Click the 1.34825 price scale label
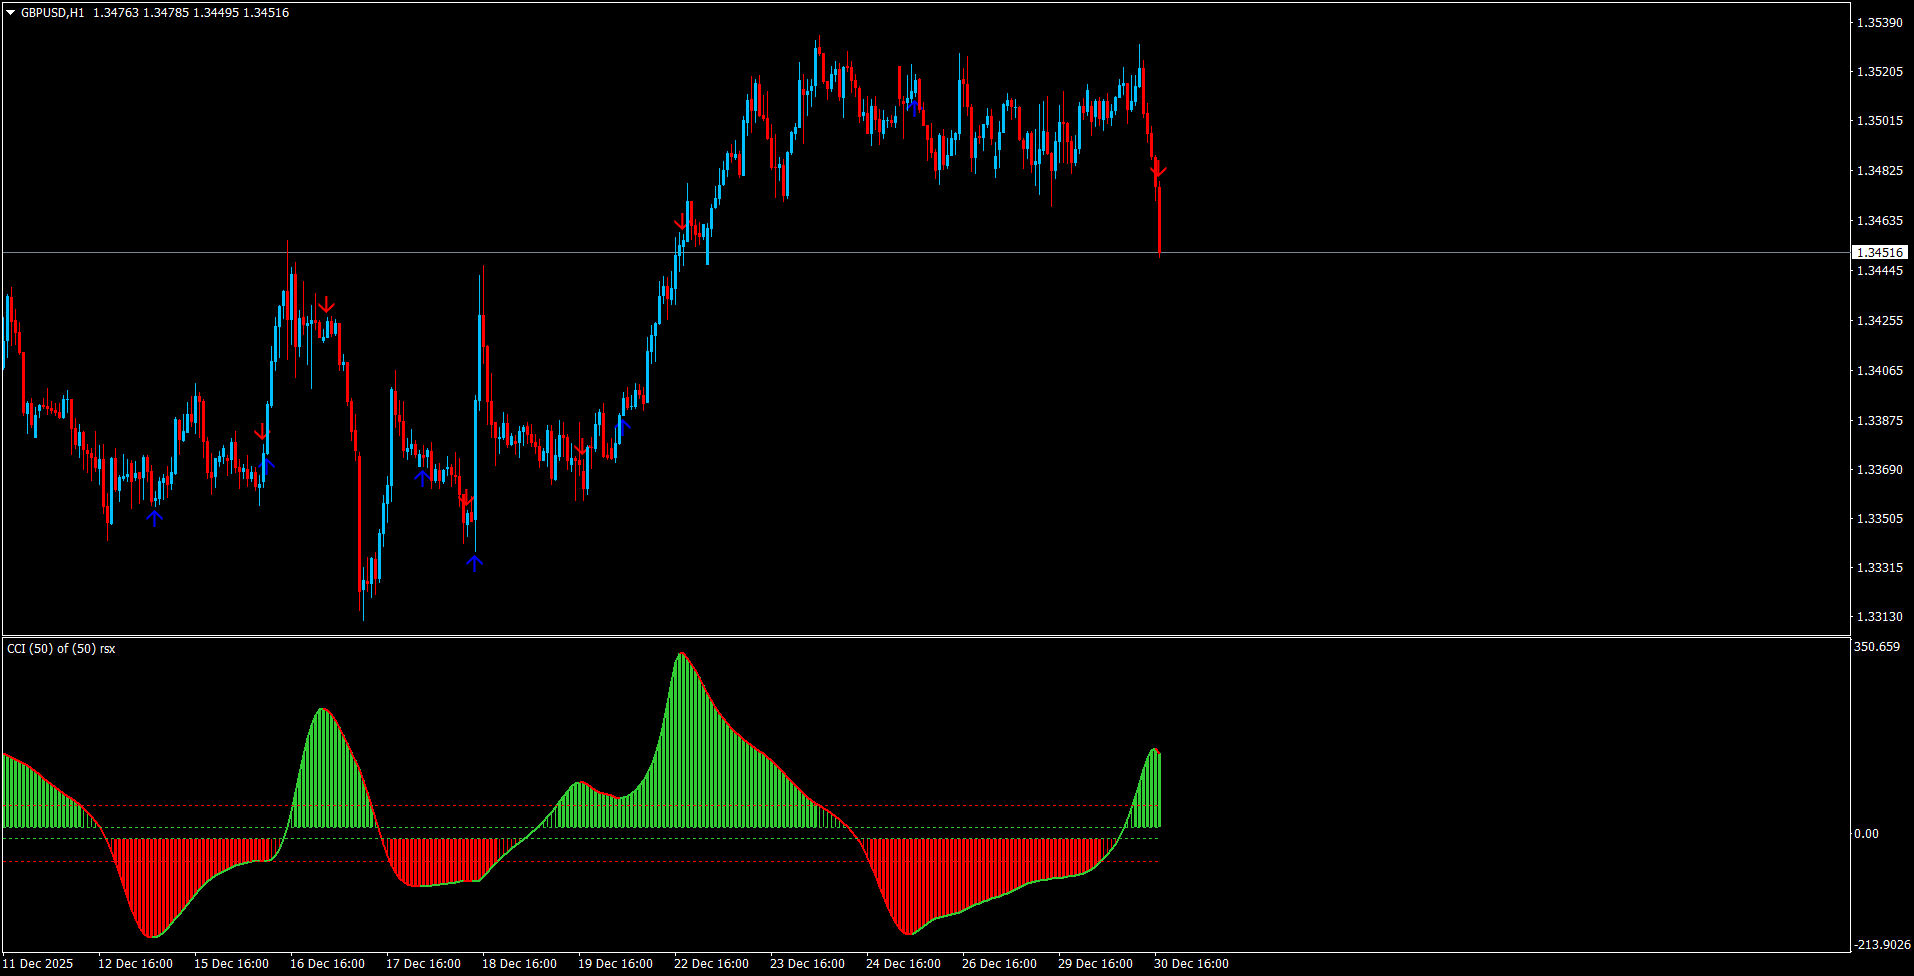 [1880, 171]
